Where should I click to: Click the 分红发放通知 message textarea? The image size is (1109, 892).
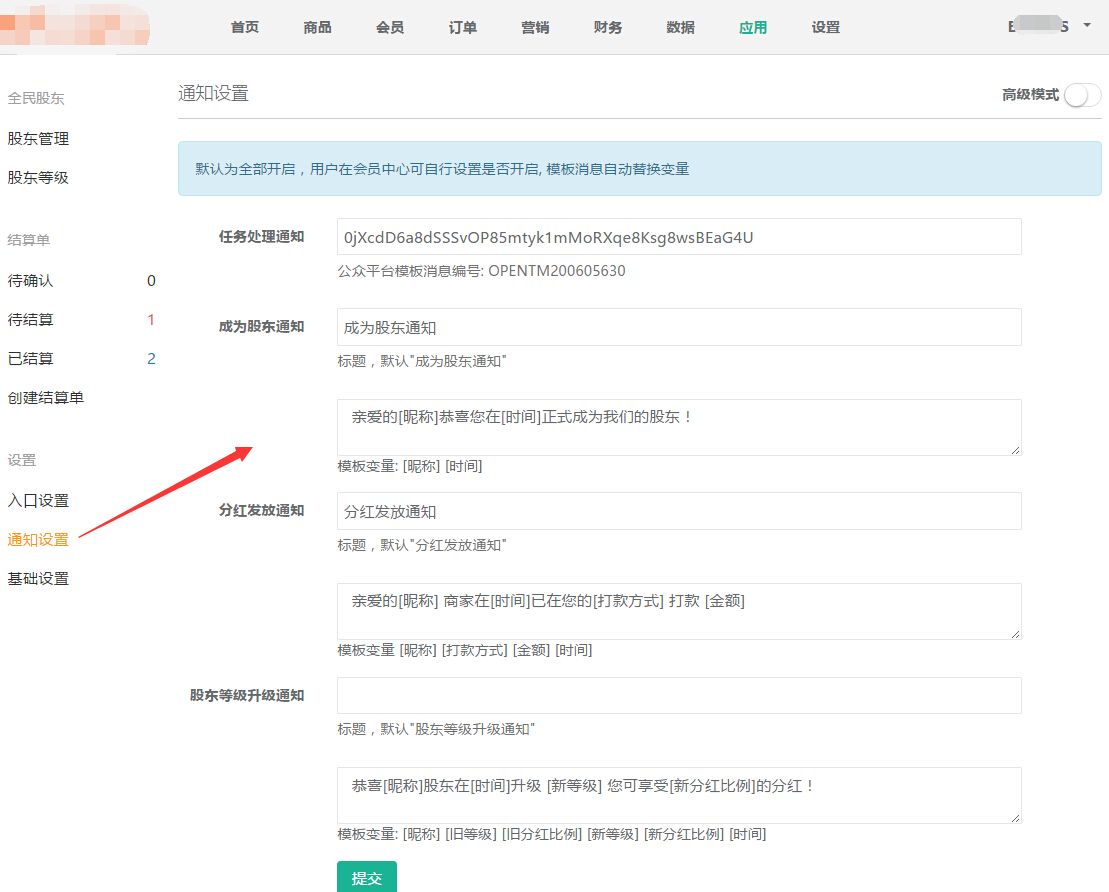coord(679,611)
